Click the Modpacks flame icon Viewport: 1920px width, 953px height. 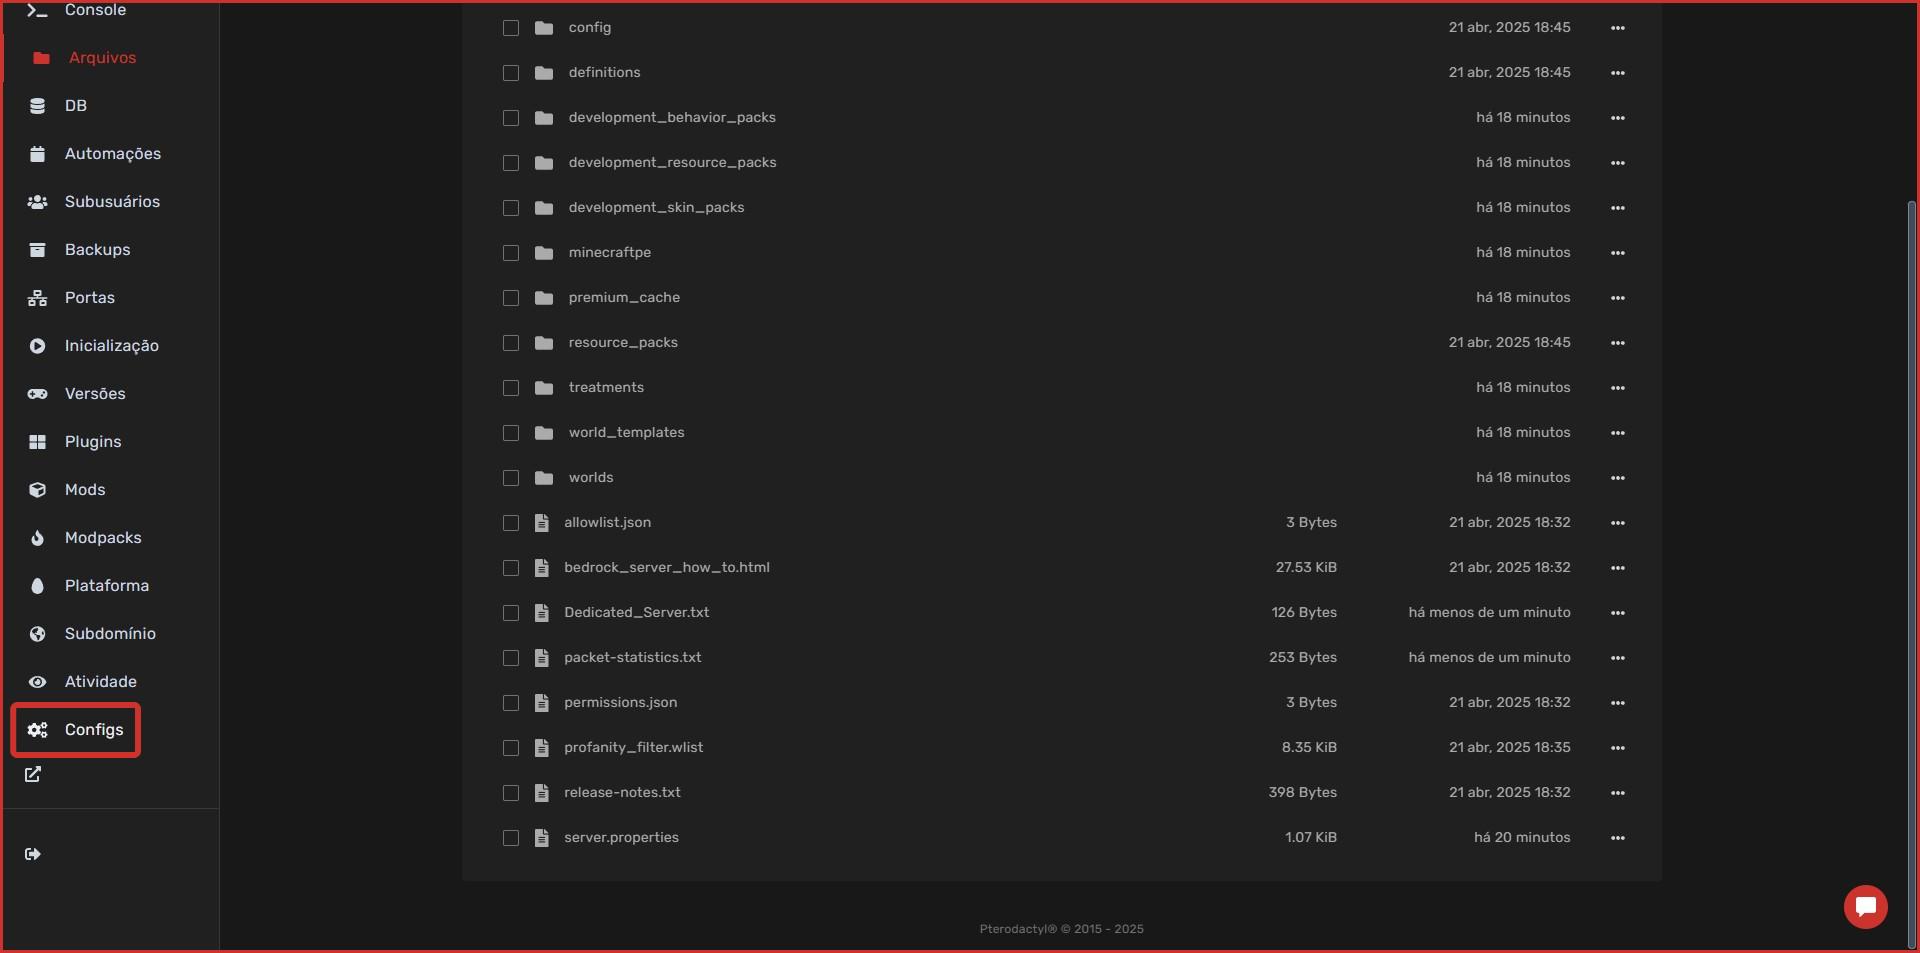[x=37, y=538]
